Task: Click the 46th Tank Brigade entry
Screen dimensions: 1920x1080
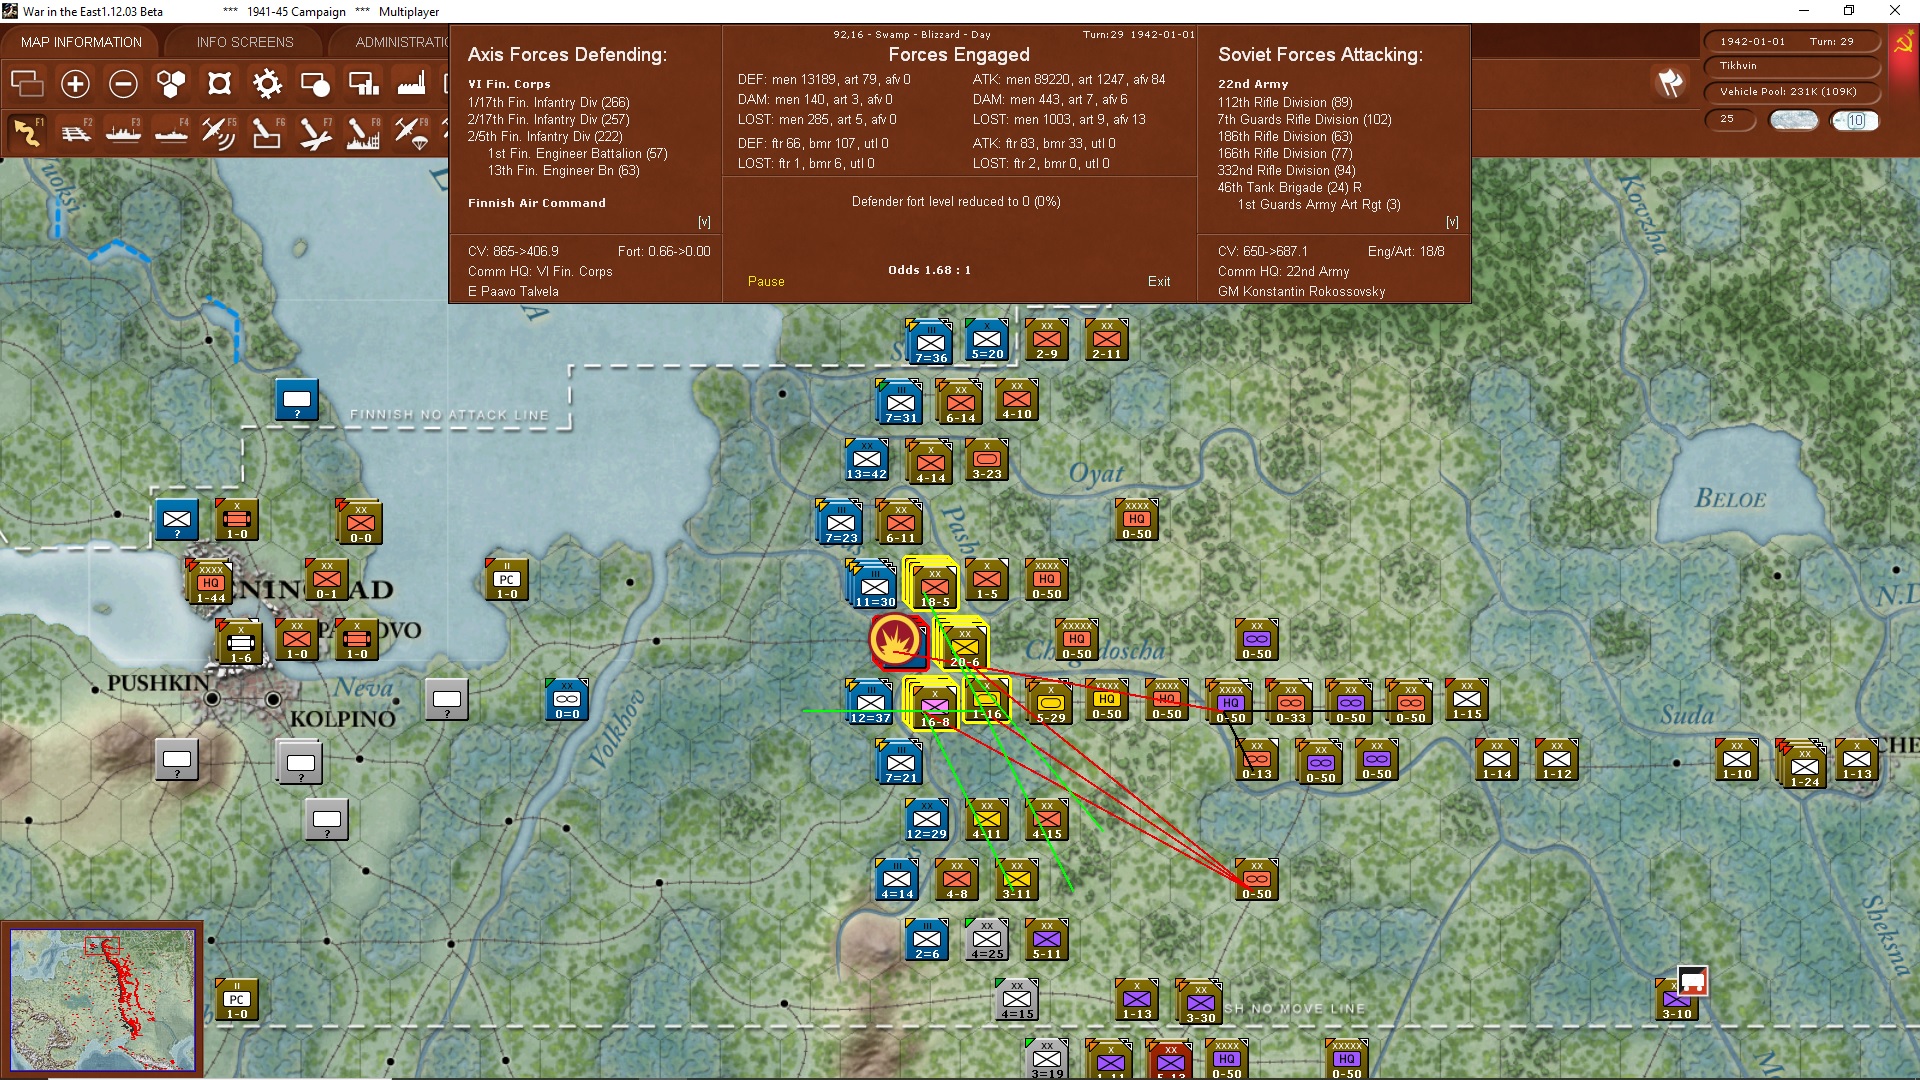Action: click(x=1289, y=187)
